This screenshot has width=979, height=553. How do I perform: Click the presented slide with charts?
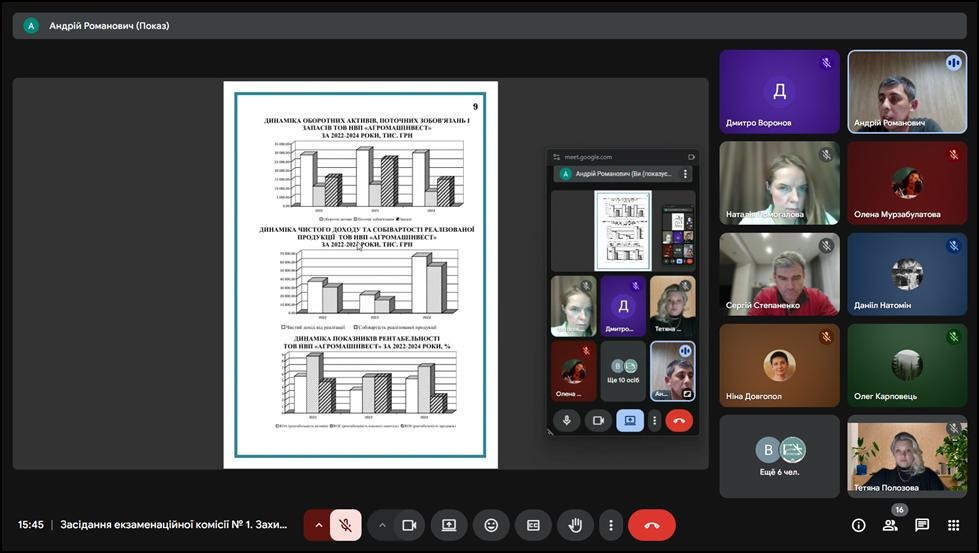360,275
